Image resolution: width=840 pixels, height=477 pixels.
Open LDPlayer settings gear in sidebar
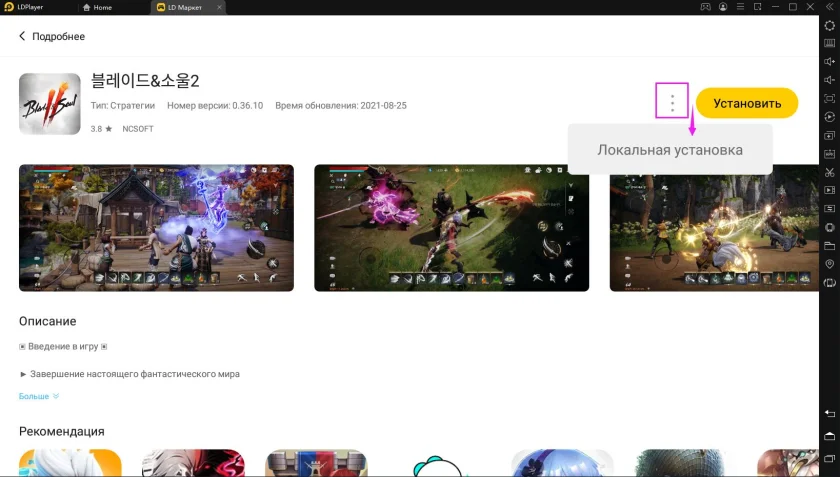[x=829, y=26]
